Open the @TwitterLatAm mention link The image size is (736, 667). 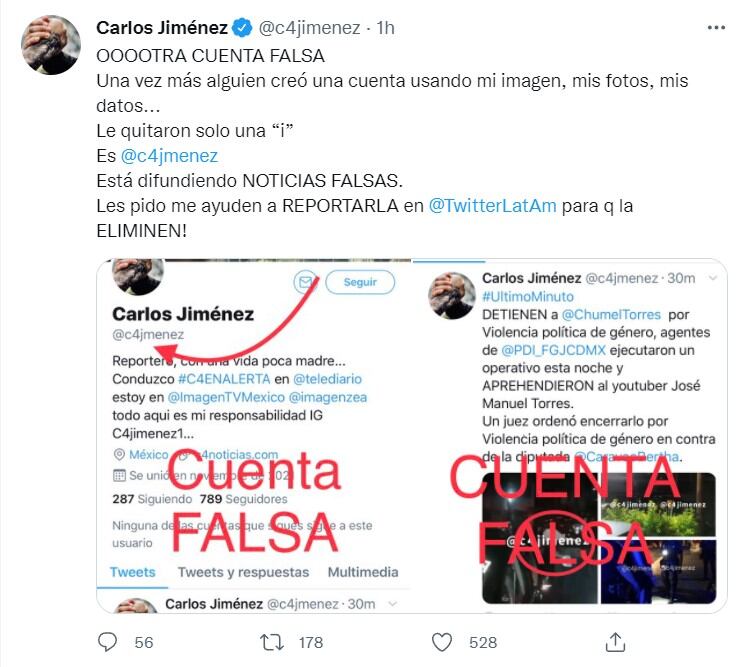(x=492, y=206)
